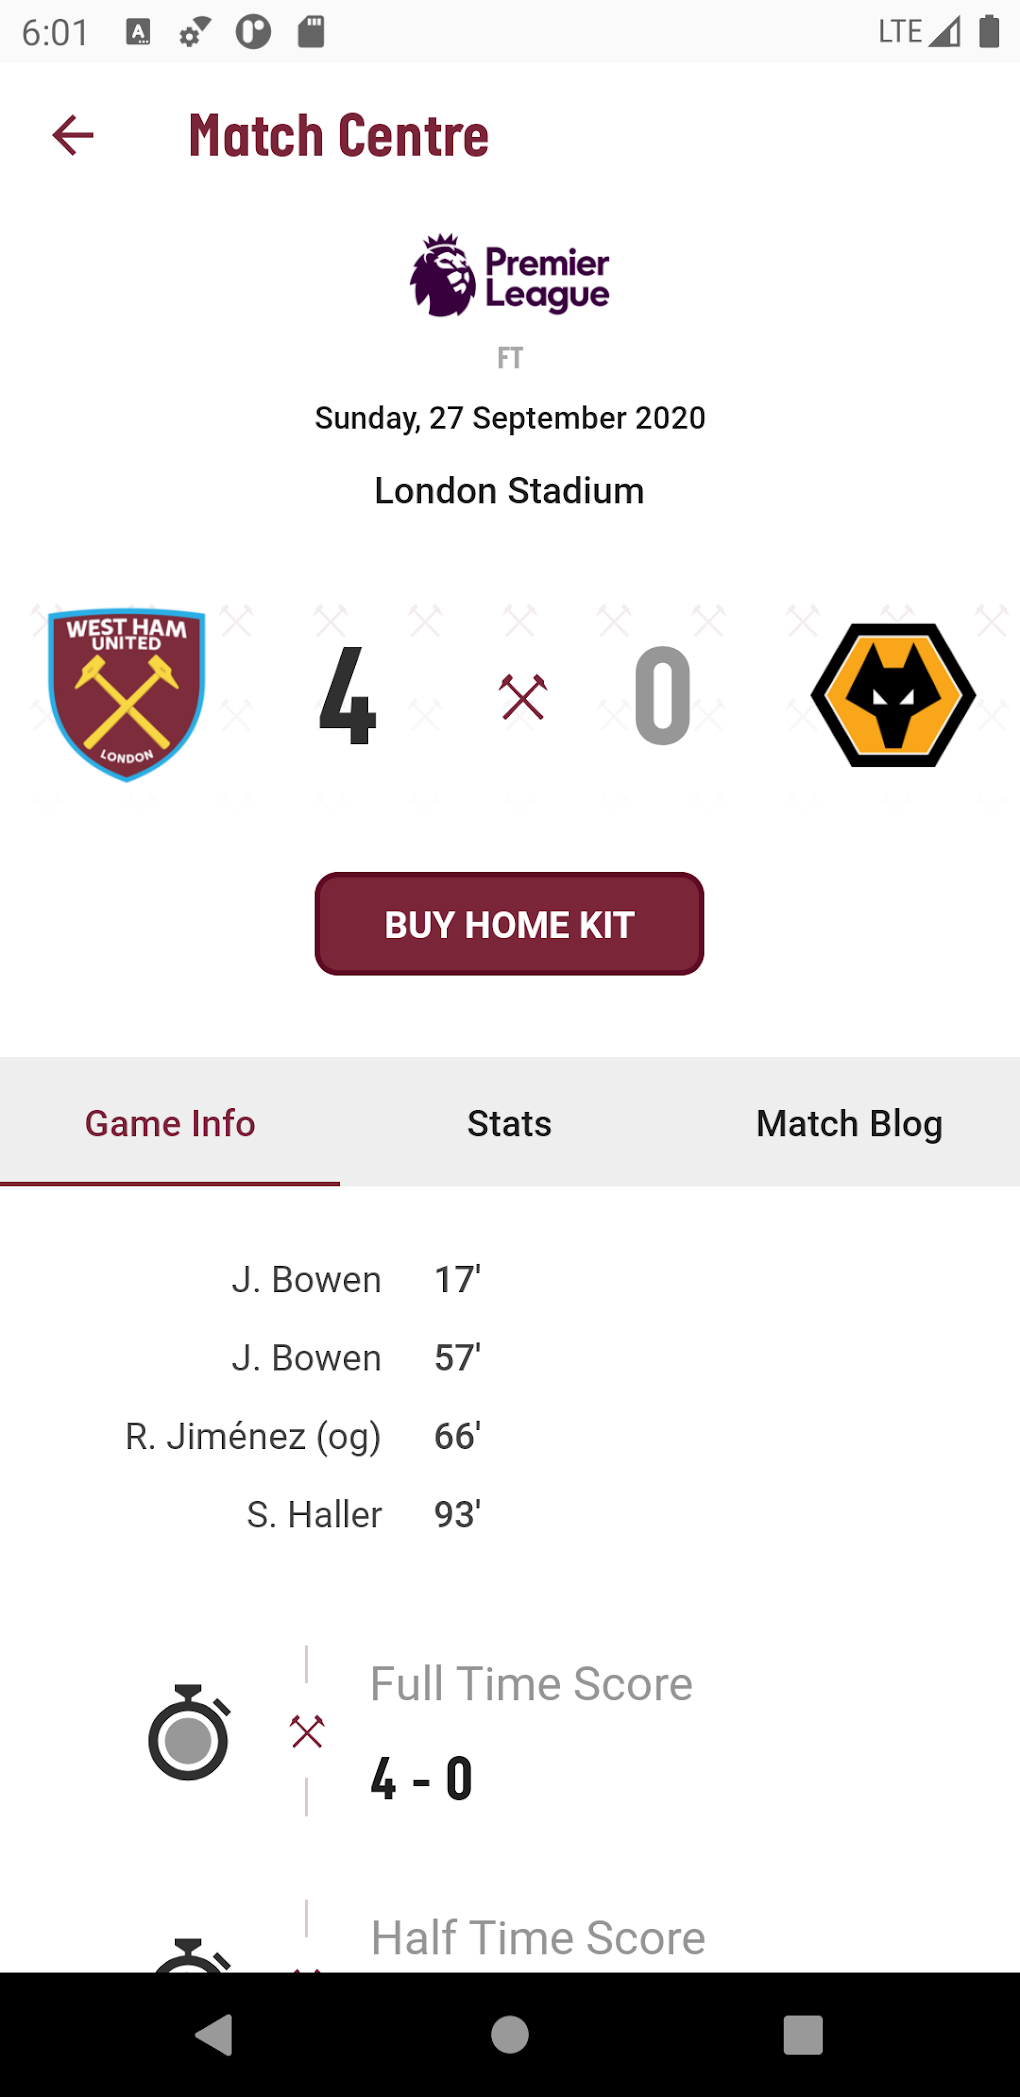Tap the Android back navigation button
The height and width of the screenshot is (2097, 1020).
tap(215, 2034)
